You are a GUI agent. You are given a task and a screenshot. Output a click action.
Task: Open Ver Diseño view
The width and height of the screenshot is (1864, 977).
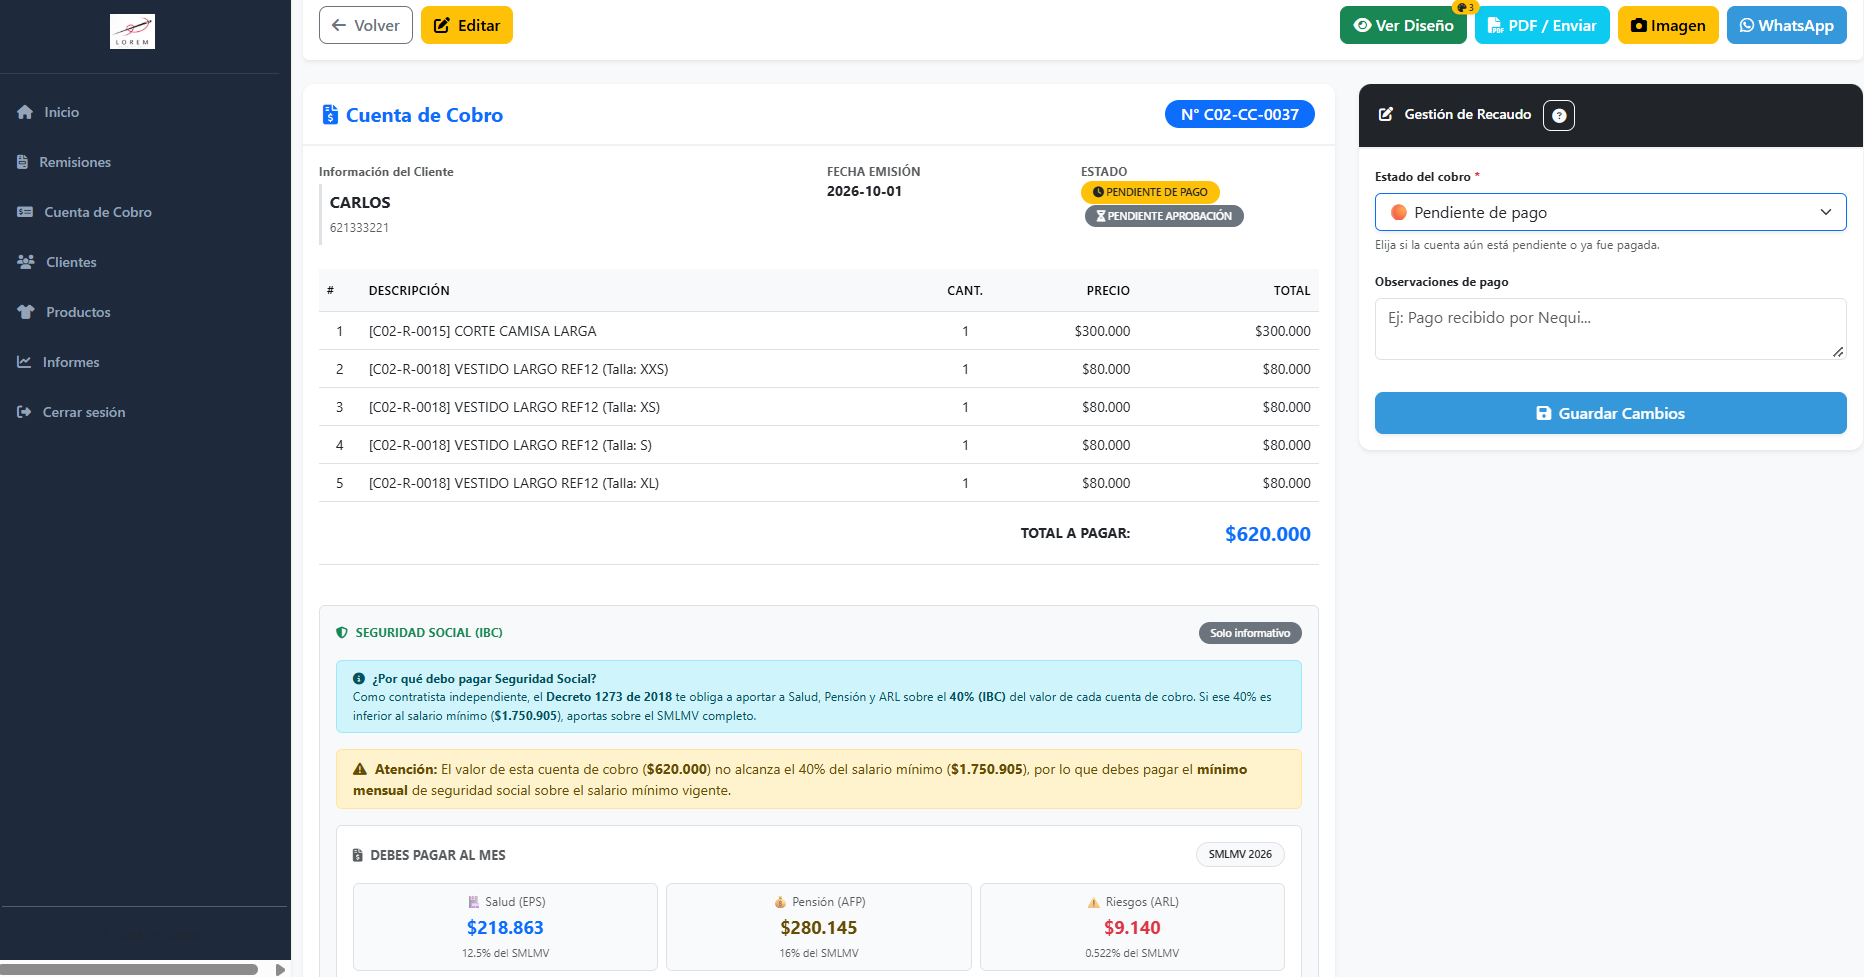1403,25
